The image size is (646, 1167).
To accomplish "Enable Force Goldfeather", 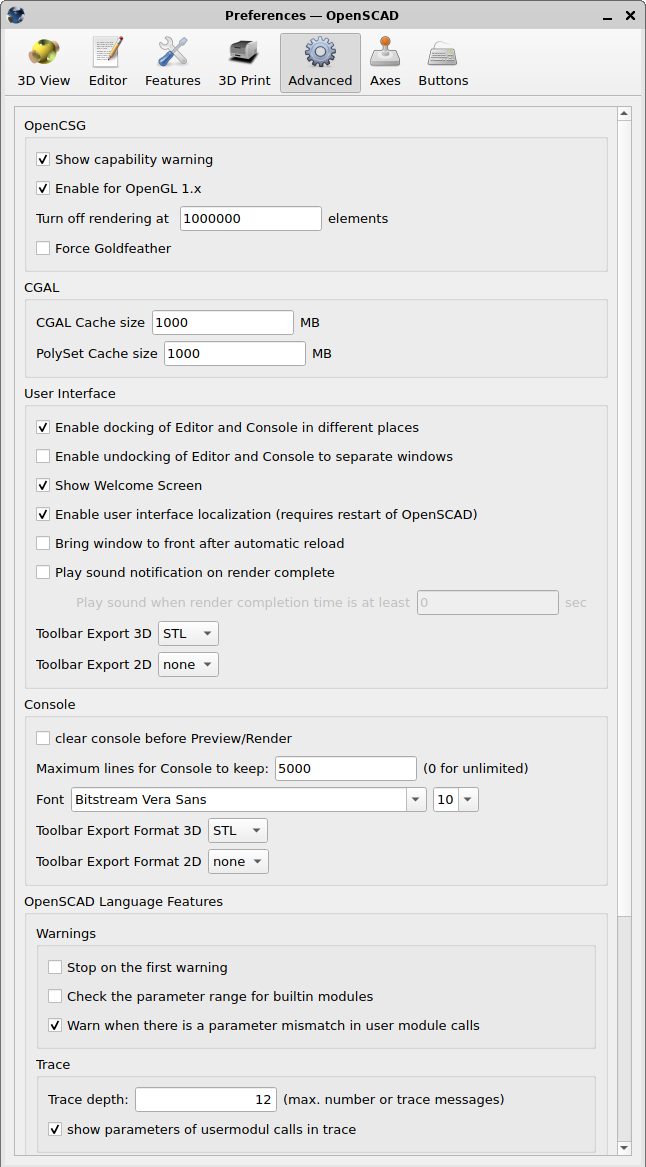I will click(43, 247).
